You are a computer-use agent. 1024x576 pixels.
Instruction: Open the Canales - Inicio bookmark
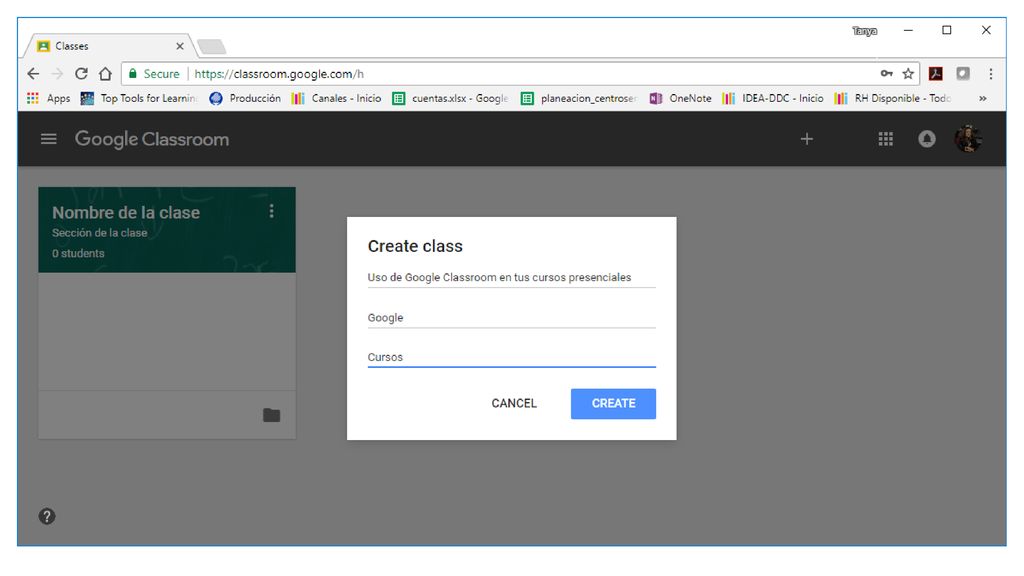(x=336, y=99)
